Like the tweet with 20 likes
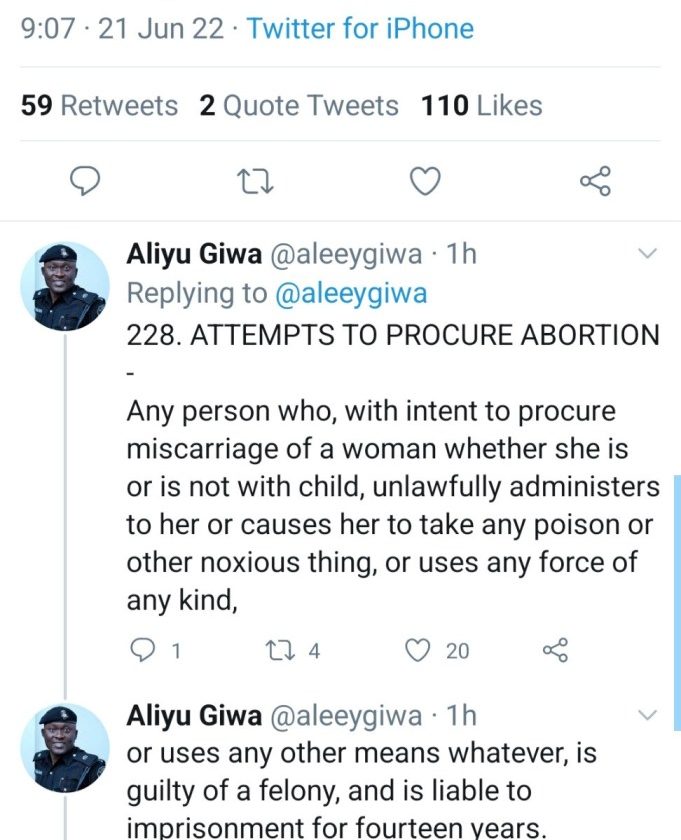The image size is (681, 840). [x=417, y=651]
